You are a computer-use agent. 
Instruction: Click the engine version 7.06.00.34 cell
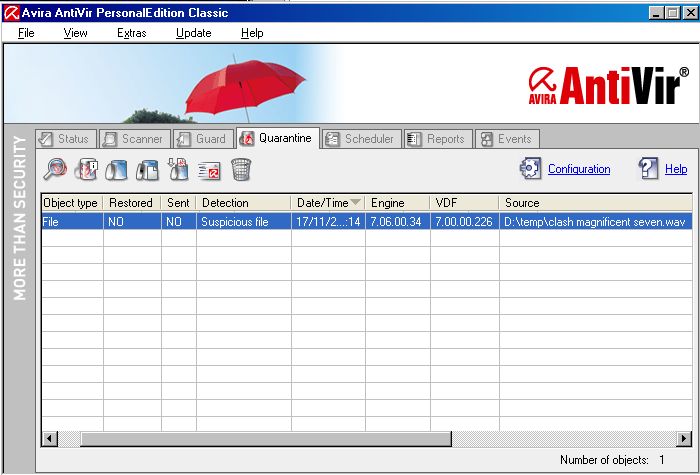click(x=397, y=222)
